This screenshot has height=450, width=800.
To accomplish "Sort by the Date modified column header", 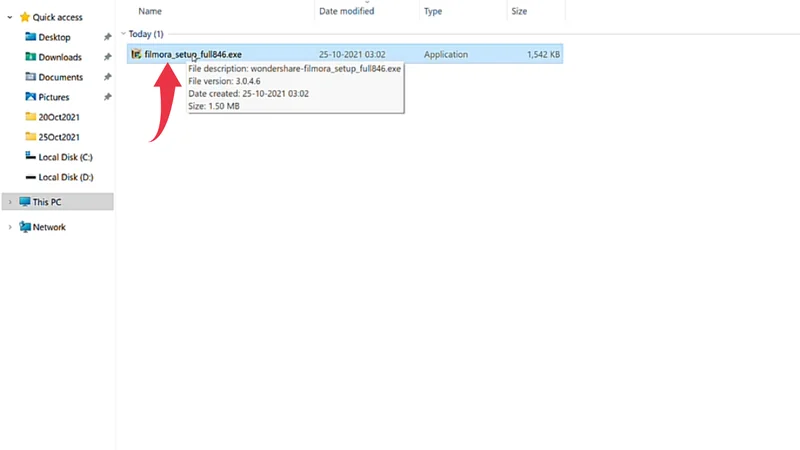I will 346,11.
